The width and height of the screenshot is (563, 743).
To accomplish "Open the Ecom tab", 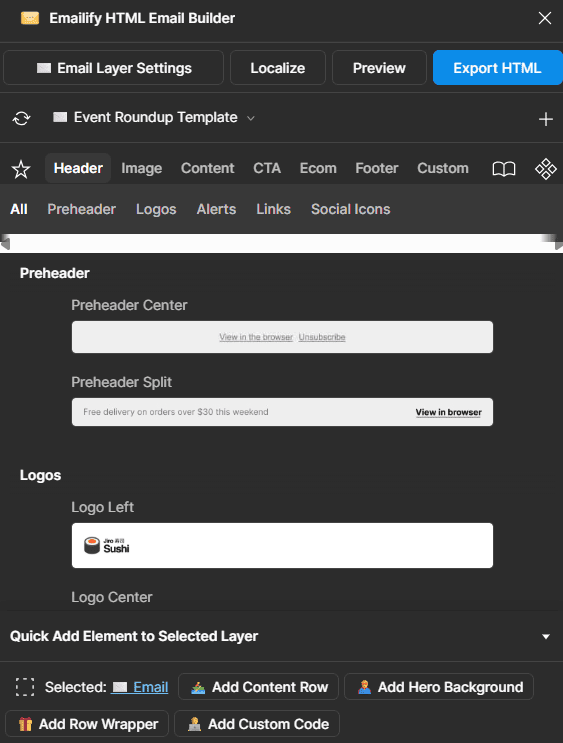I will (318, 168).
